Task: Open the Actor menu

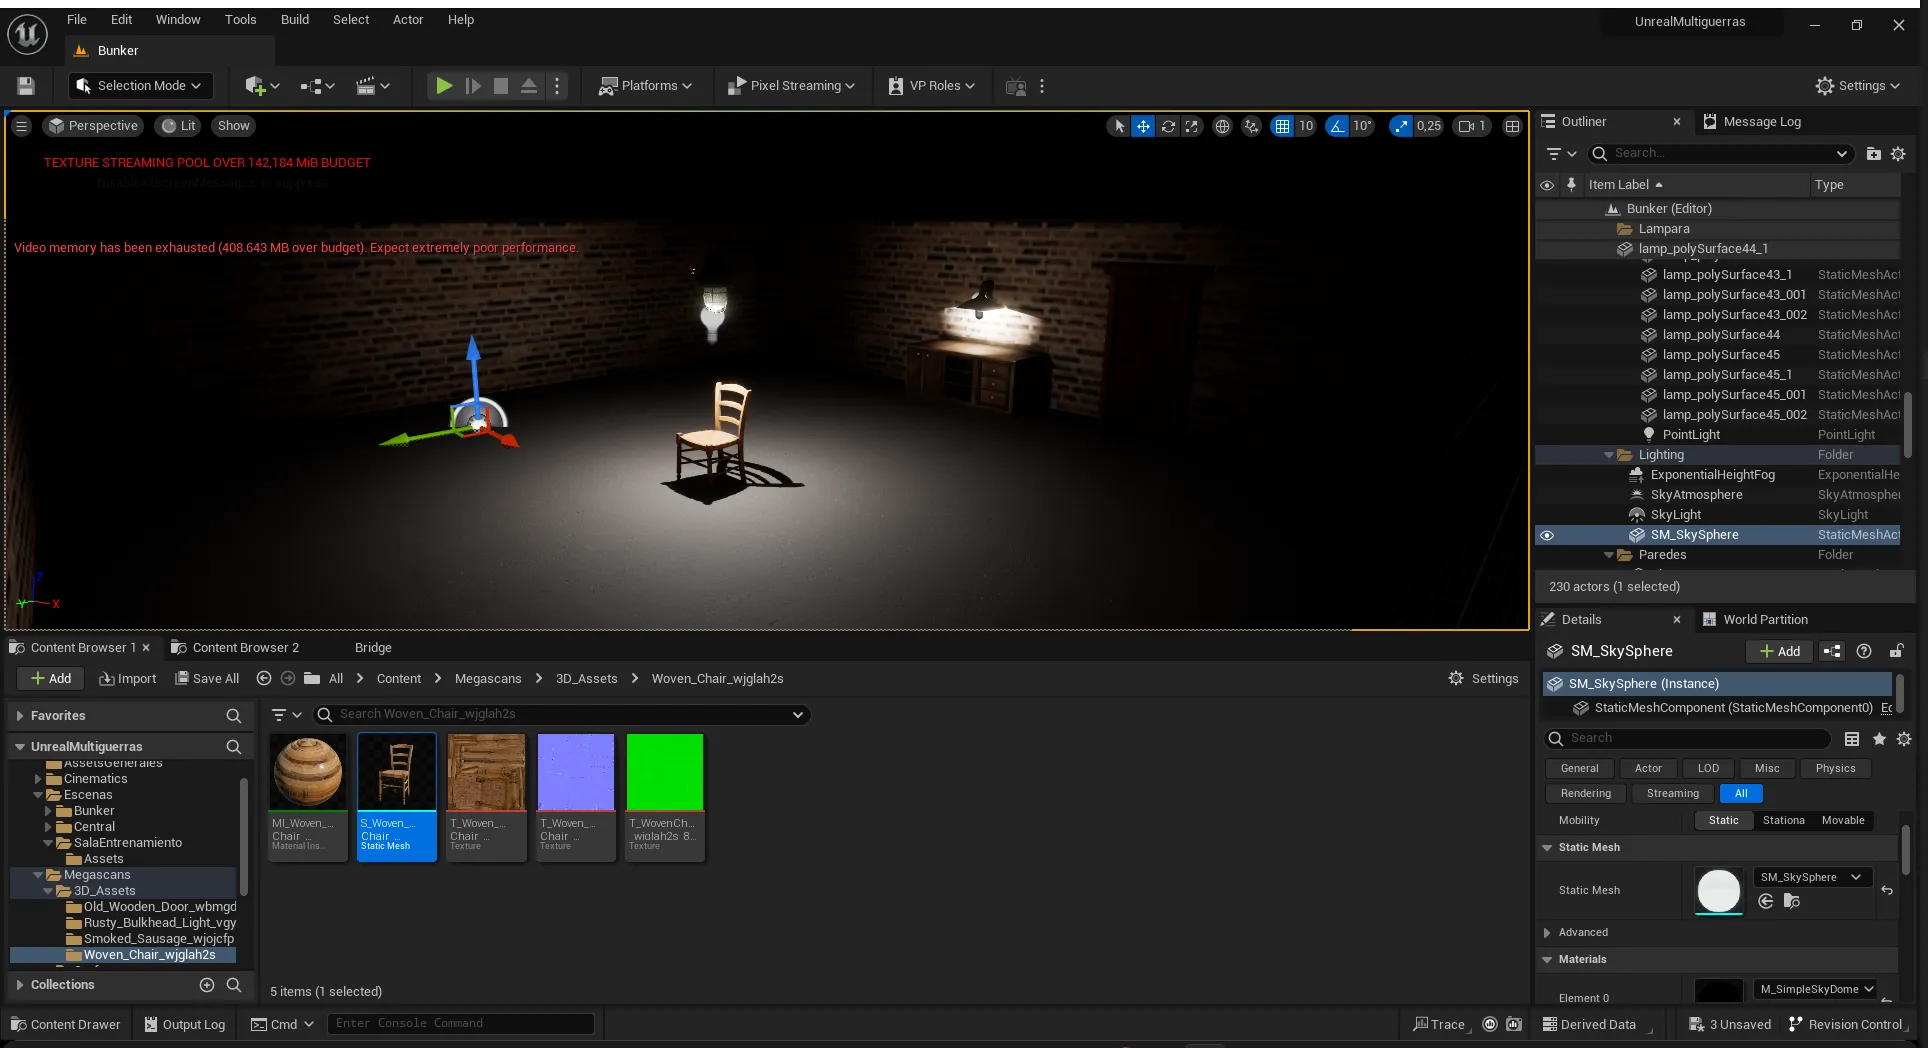Action: (x=408, y=19)
